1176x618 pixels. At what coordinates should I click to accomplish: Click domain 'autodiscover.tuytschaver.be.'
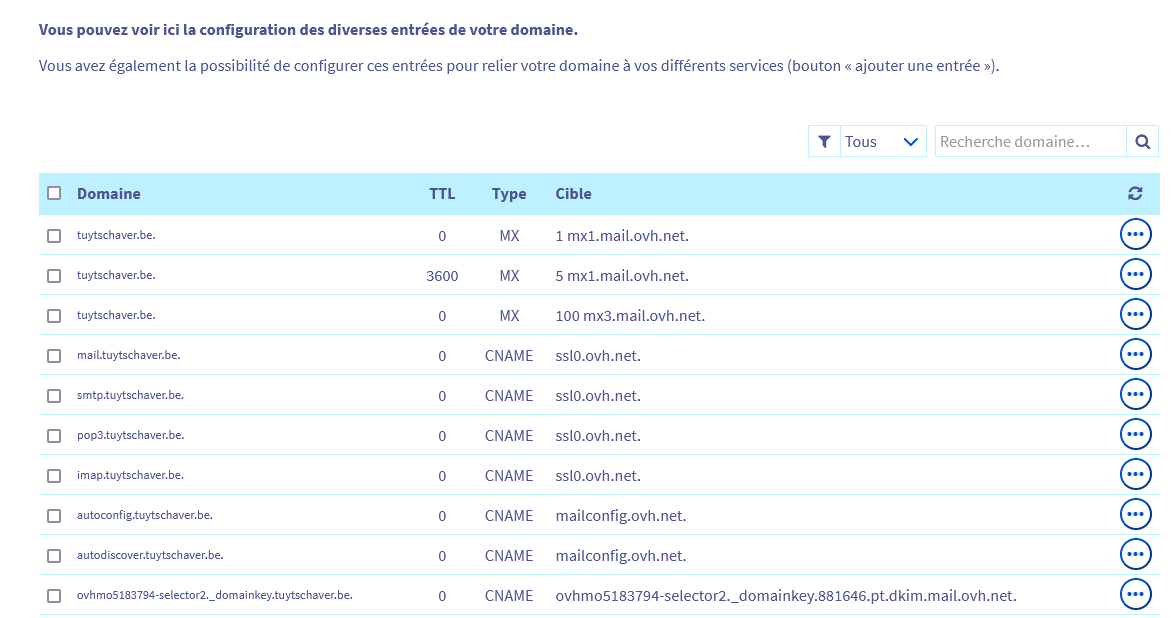pyautogui.click(x=150, y=555)
